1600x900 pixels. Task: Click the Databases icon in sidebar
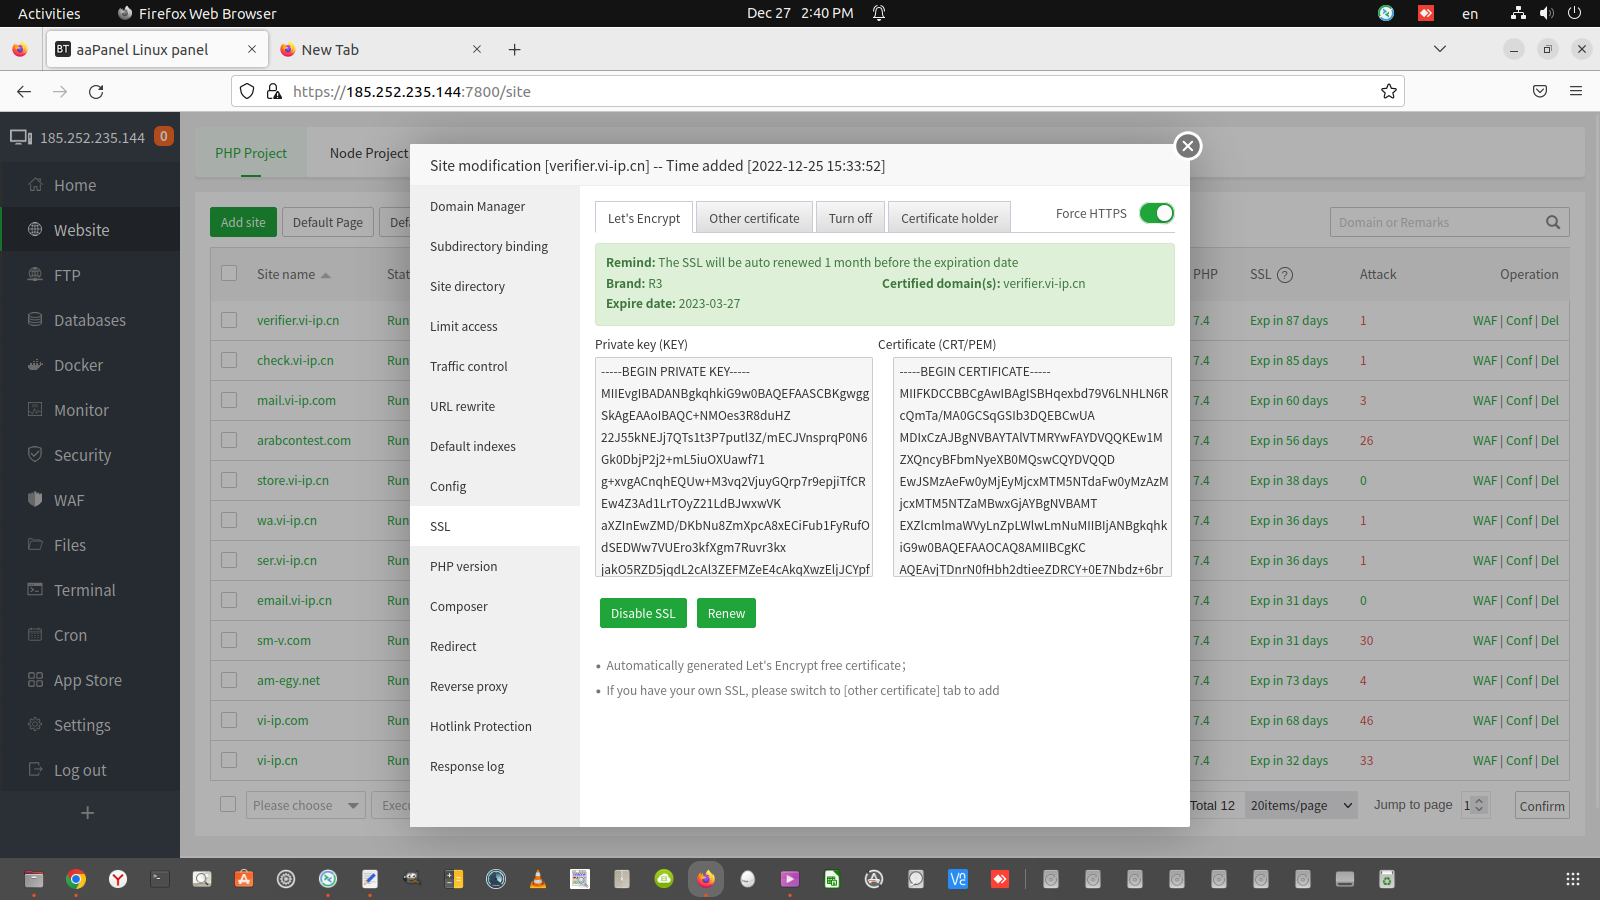click(35, 319)
